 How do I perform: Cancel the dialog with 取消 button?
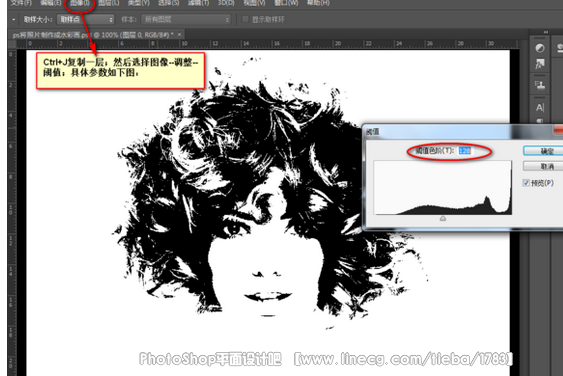coord(543,166)
